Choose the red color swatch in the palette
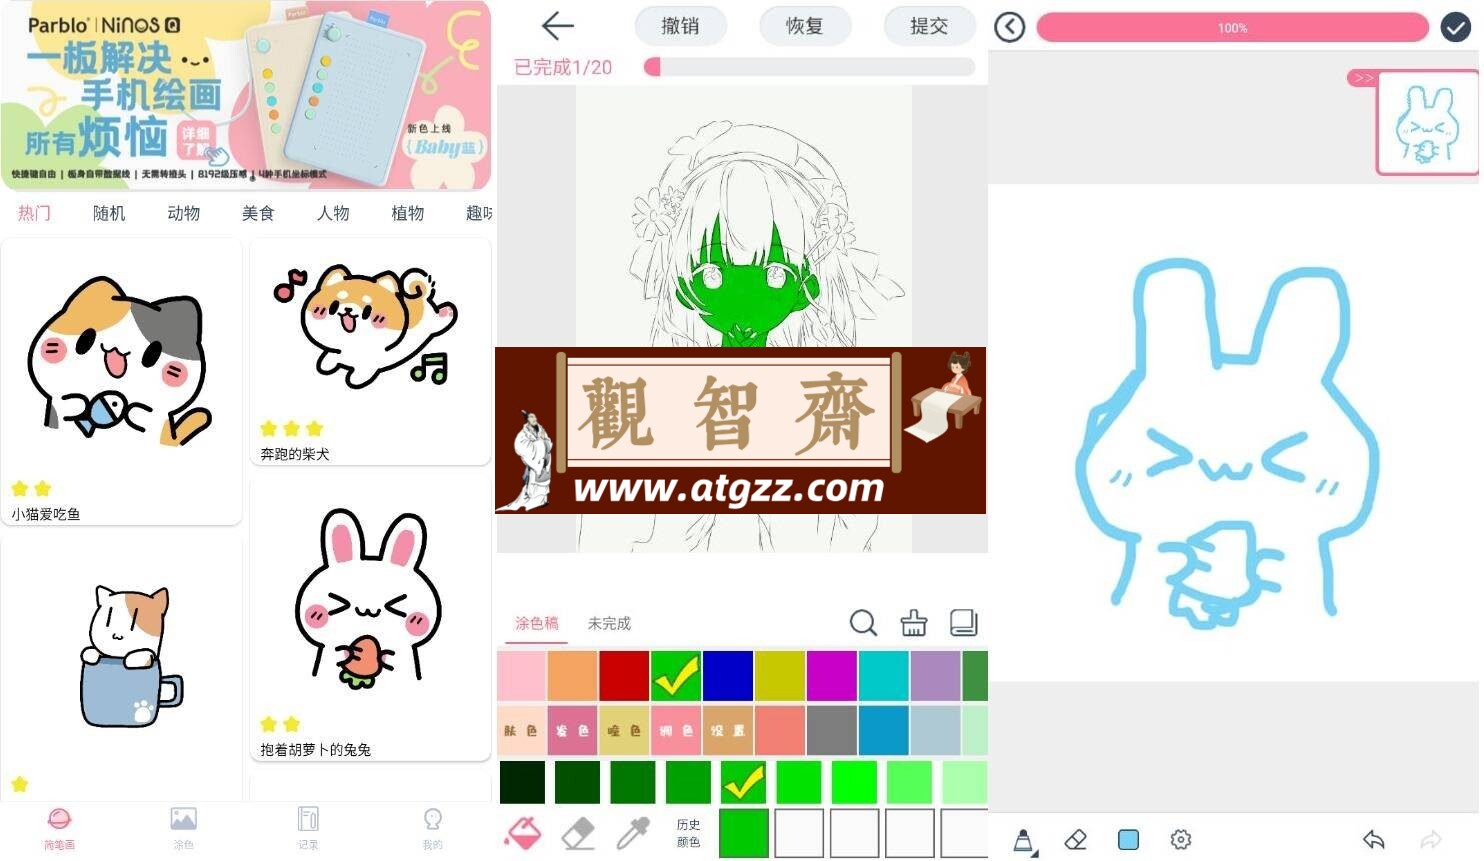This screenshot has height=861, width=1484. pos(624,676)
